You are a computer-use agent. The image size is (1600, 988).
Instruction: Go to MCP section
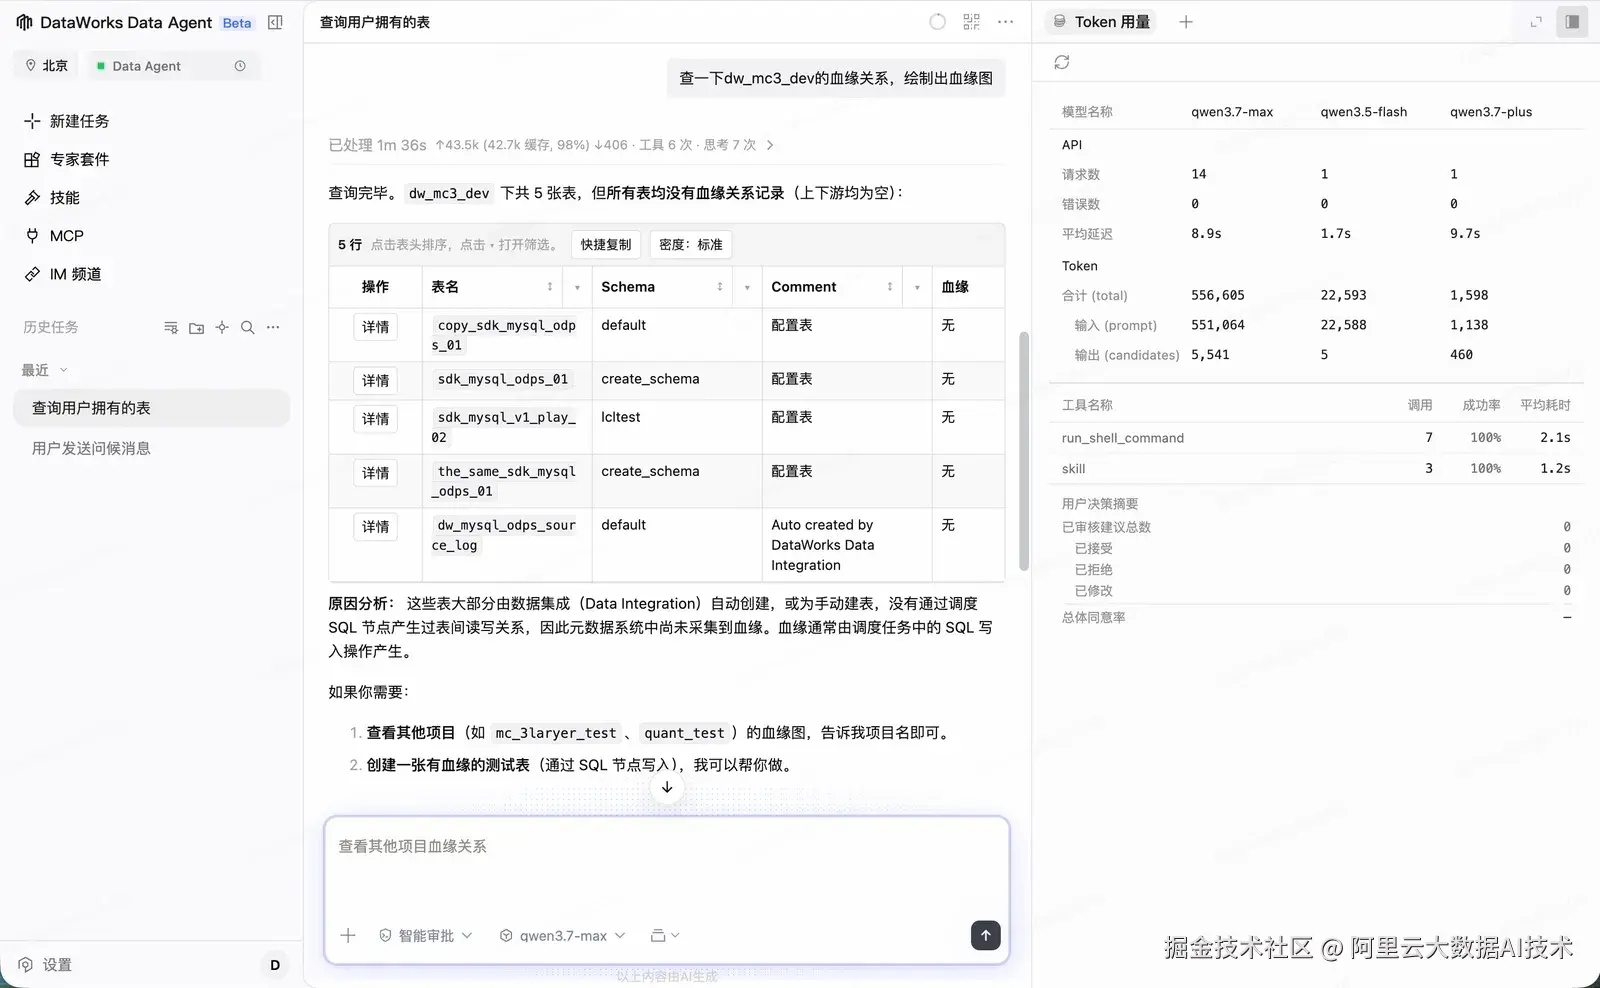54,236
